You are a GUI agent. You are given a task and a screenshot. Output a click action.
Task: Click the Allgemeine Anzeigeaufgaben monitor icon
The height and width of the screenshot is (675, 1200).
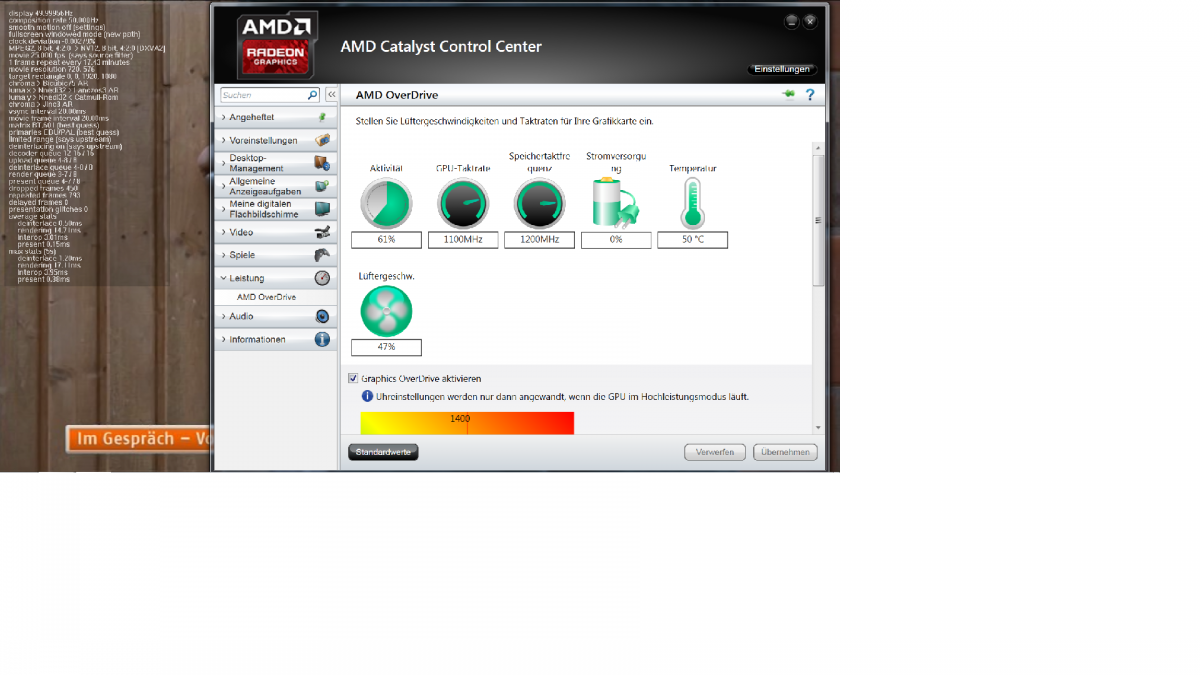[322, 186]
